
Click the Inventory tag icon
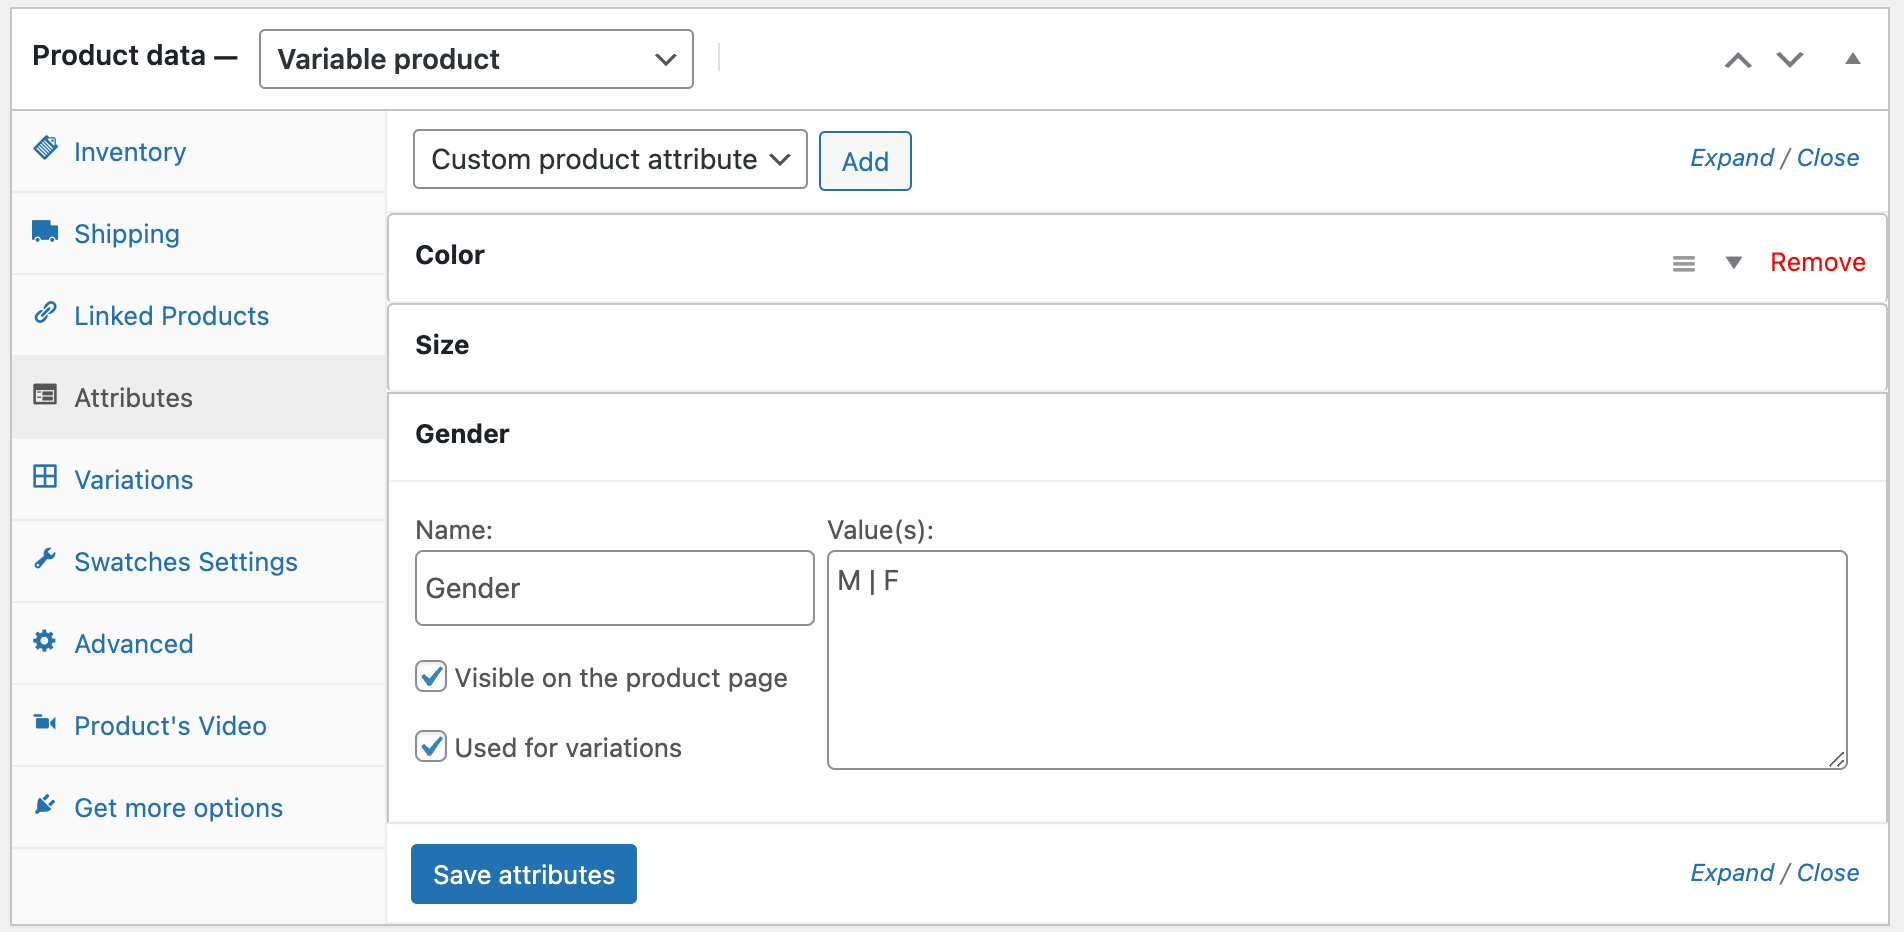click(x=45, y=149)
